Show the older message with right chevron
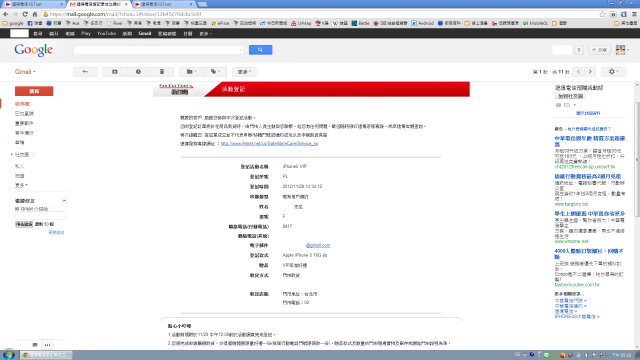640x360 pixels. point(590,72)
